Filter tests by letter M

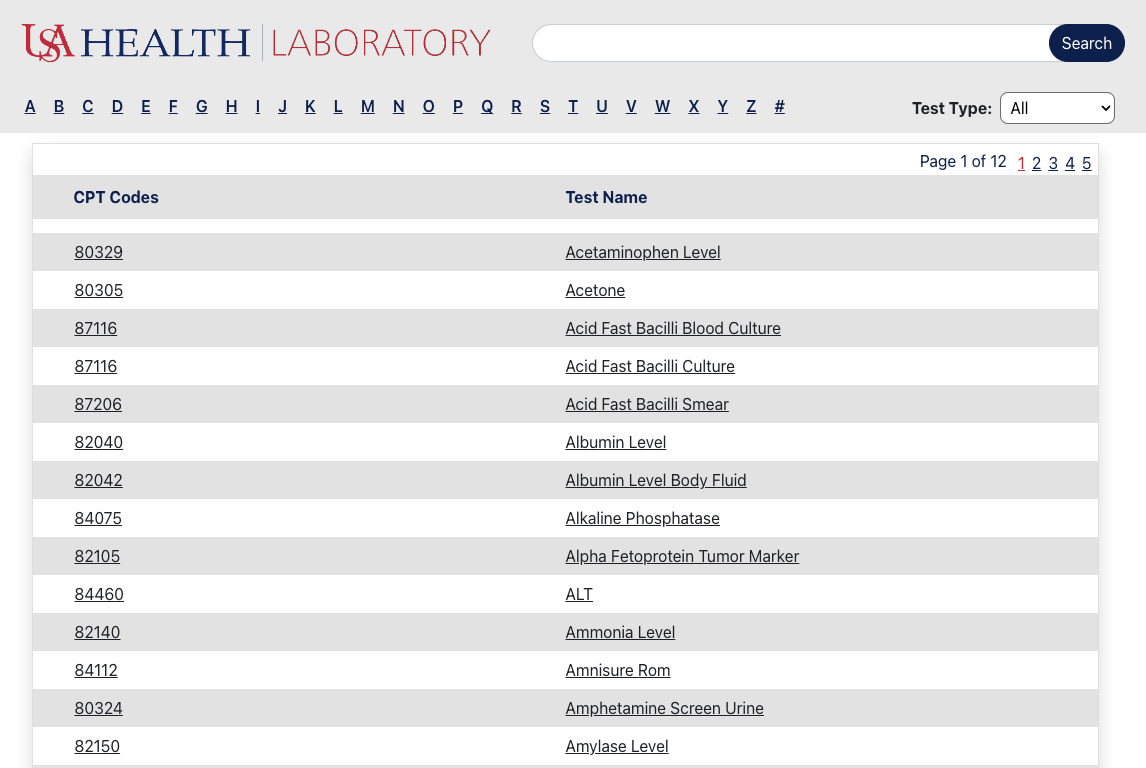coord(368,107)
